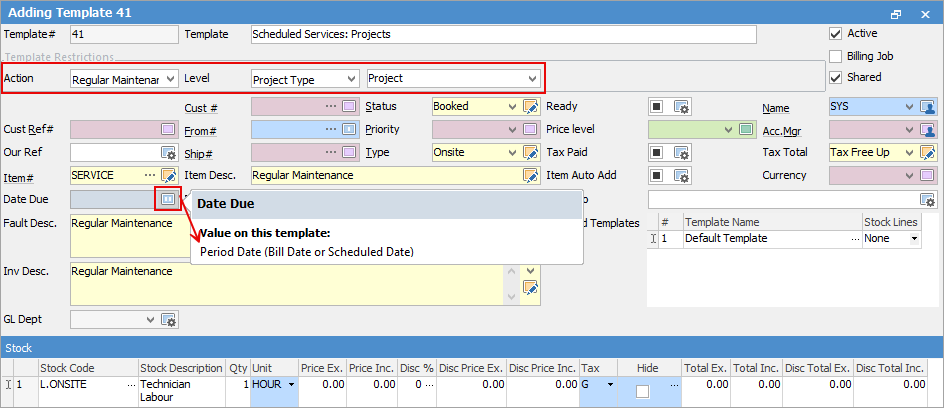The height and width of the screenshot is (408, 944).
Task: Click the Cust # field options icon
Action: point(349,107)
